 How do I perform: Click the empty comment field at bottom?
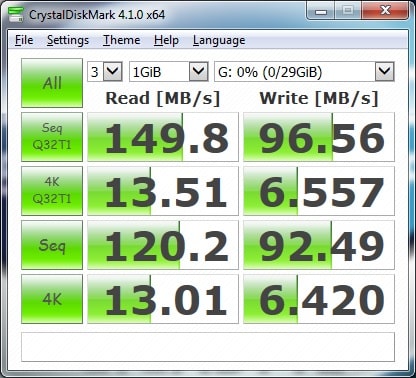click(x=208, y=347)
